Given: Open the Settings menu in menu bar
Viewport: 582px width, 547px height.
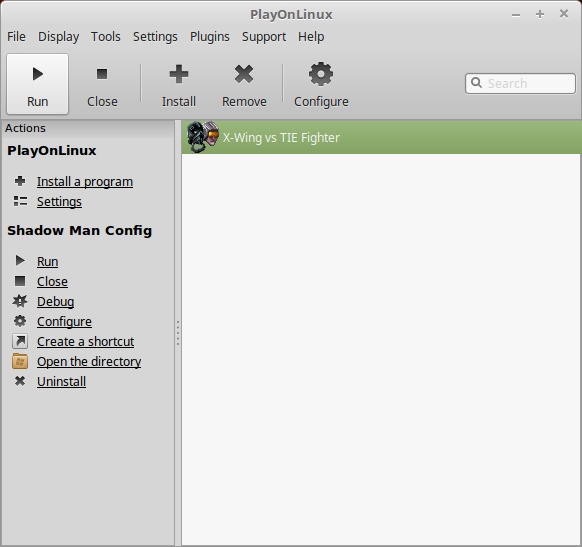Looking at the screenshot, I should click(155, 37).
